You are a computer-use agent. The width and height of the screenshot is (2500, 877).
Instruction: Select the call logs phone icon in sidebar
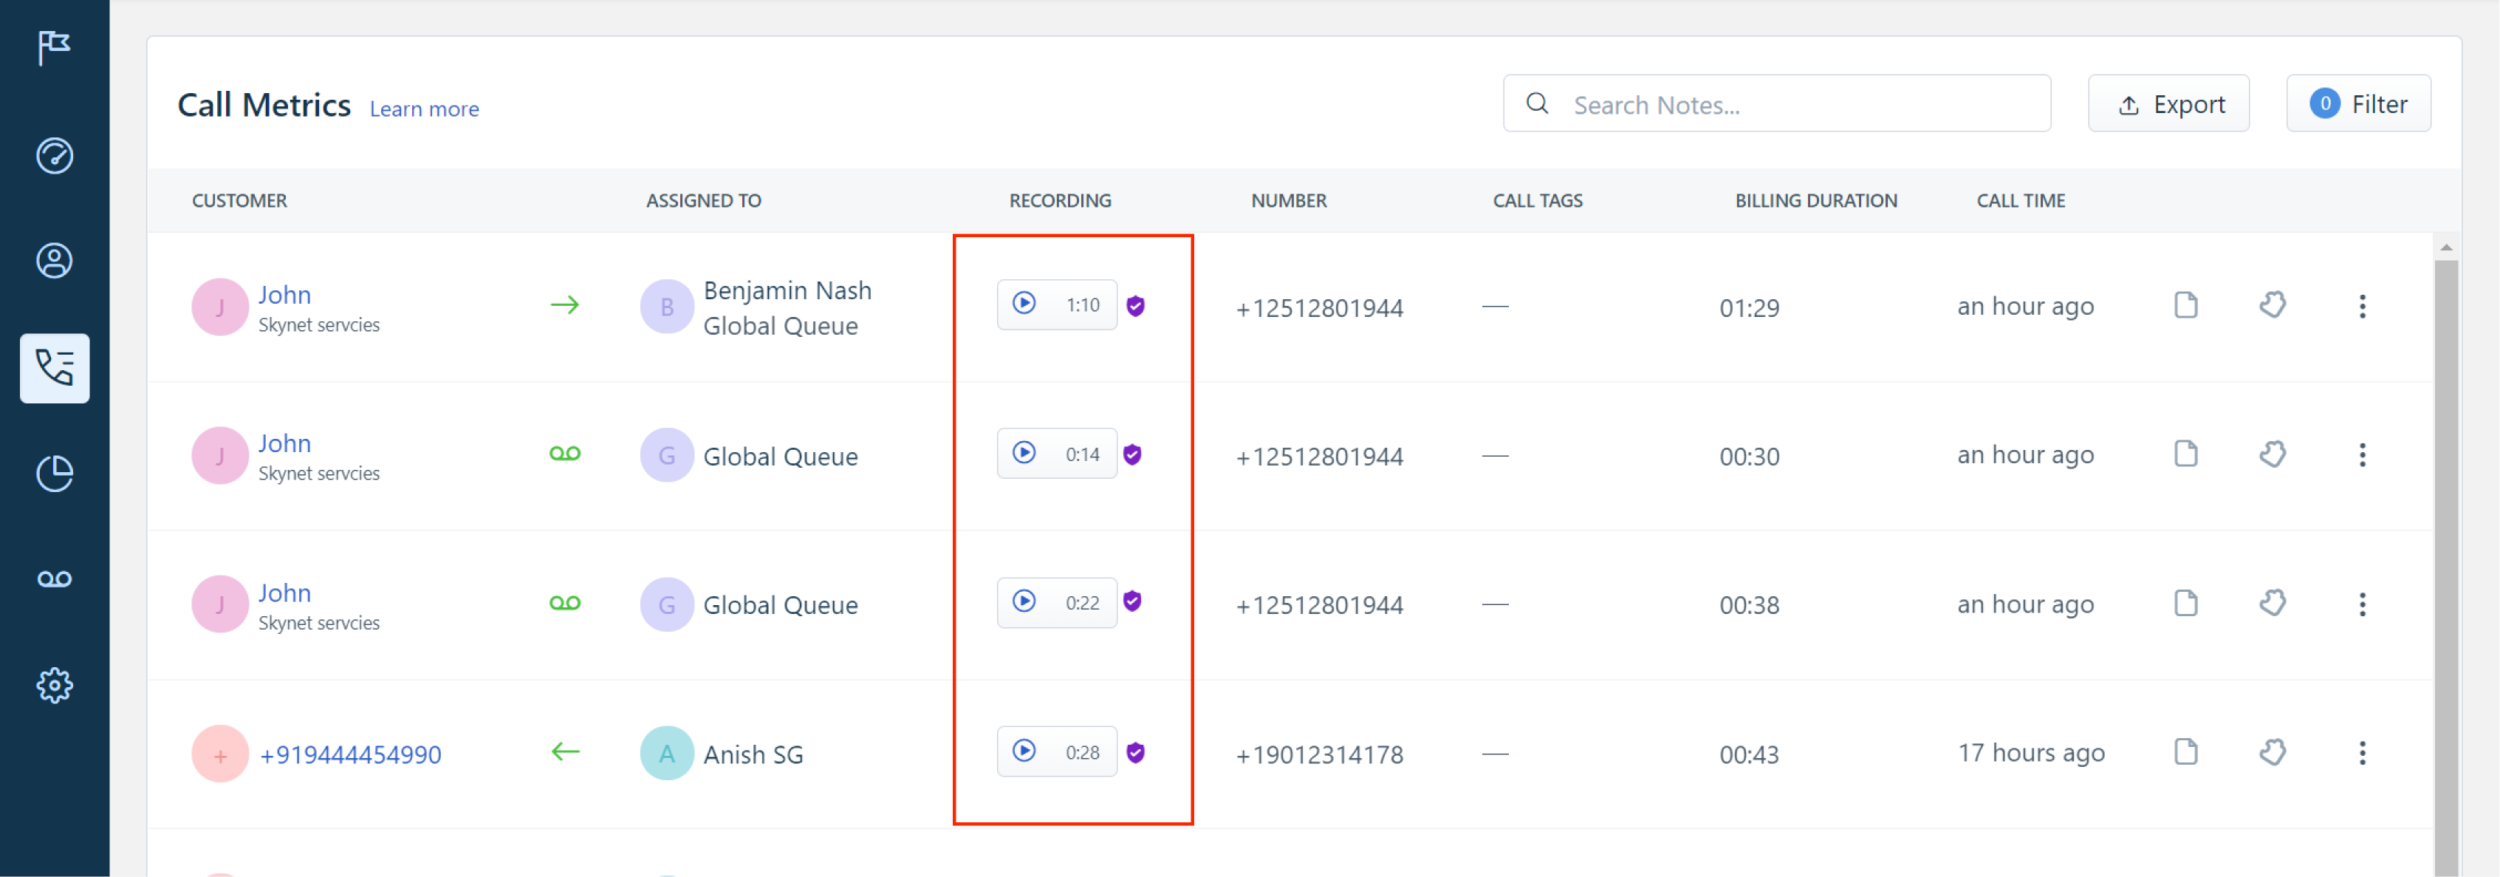pyautogui.click(x=54, y=368)
